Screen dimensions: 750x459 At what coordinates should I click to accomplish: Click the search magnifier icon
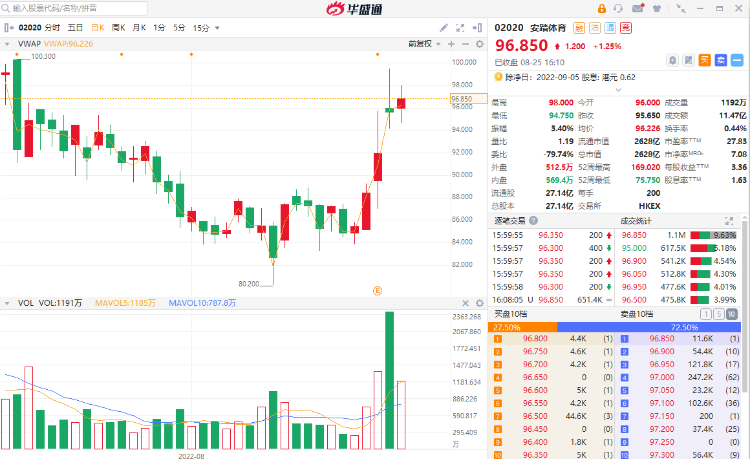click(6, 8)
